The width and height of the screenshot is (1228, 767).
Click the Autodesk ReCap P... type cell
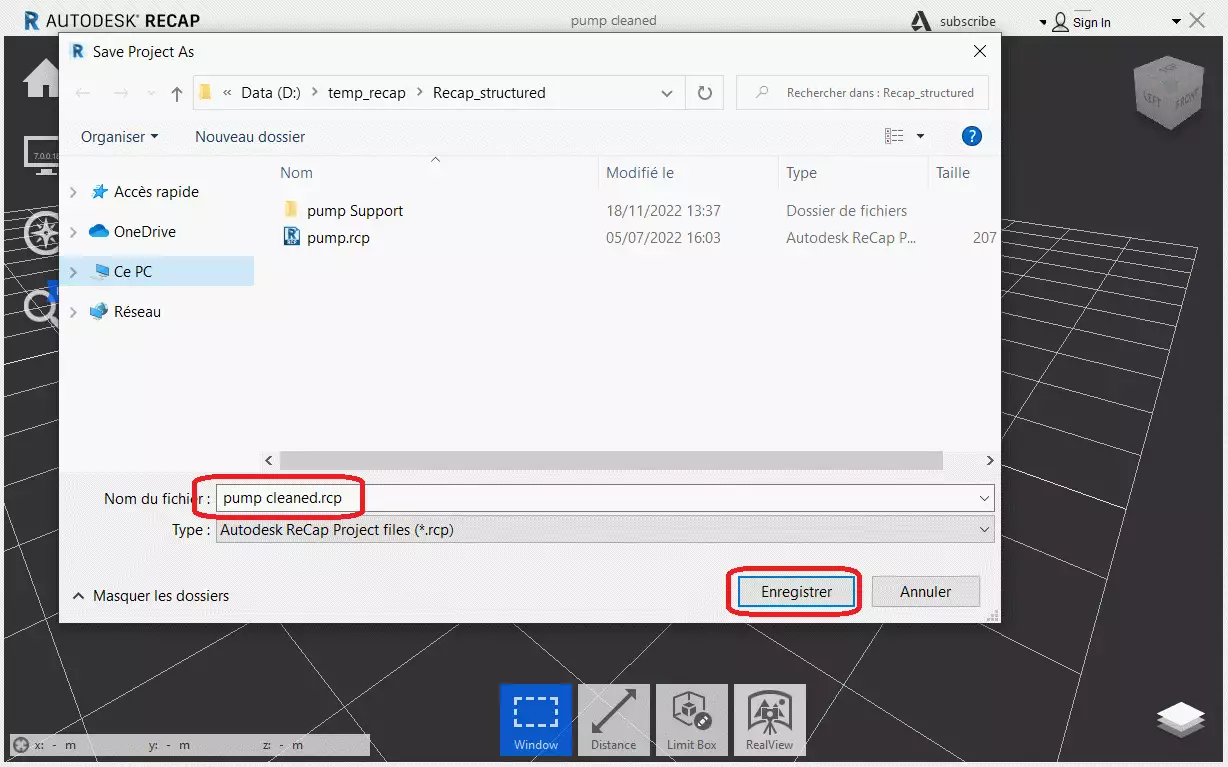851,238
